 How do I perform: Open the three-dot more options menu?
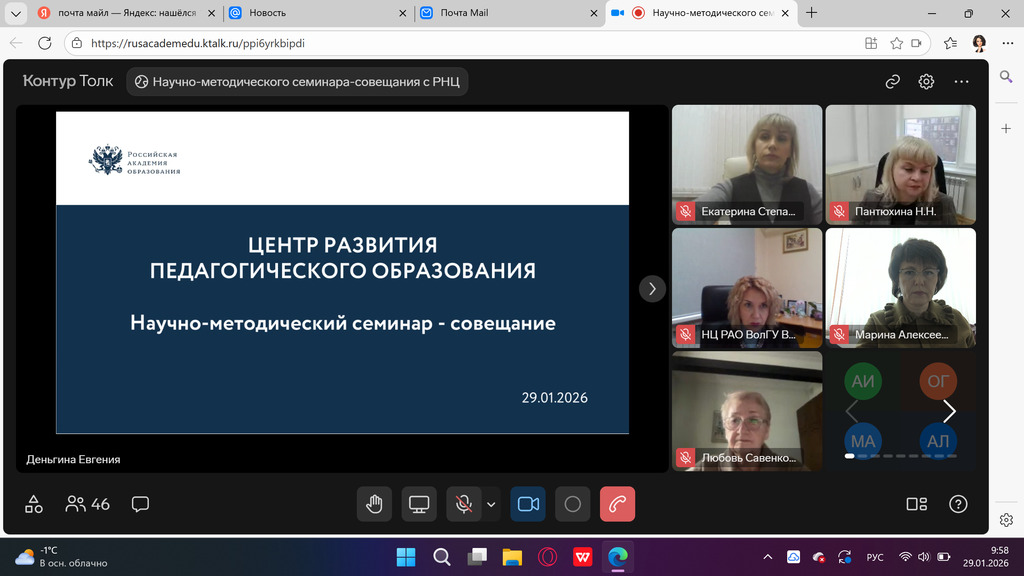pyautogui.click(x=961, y=82)
